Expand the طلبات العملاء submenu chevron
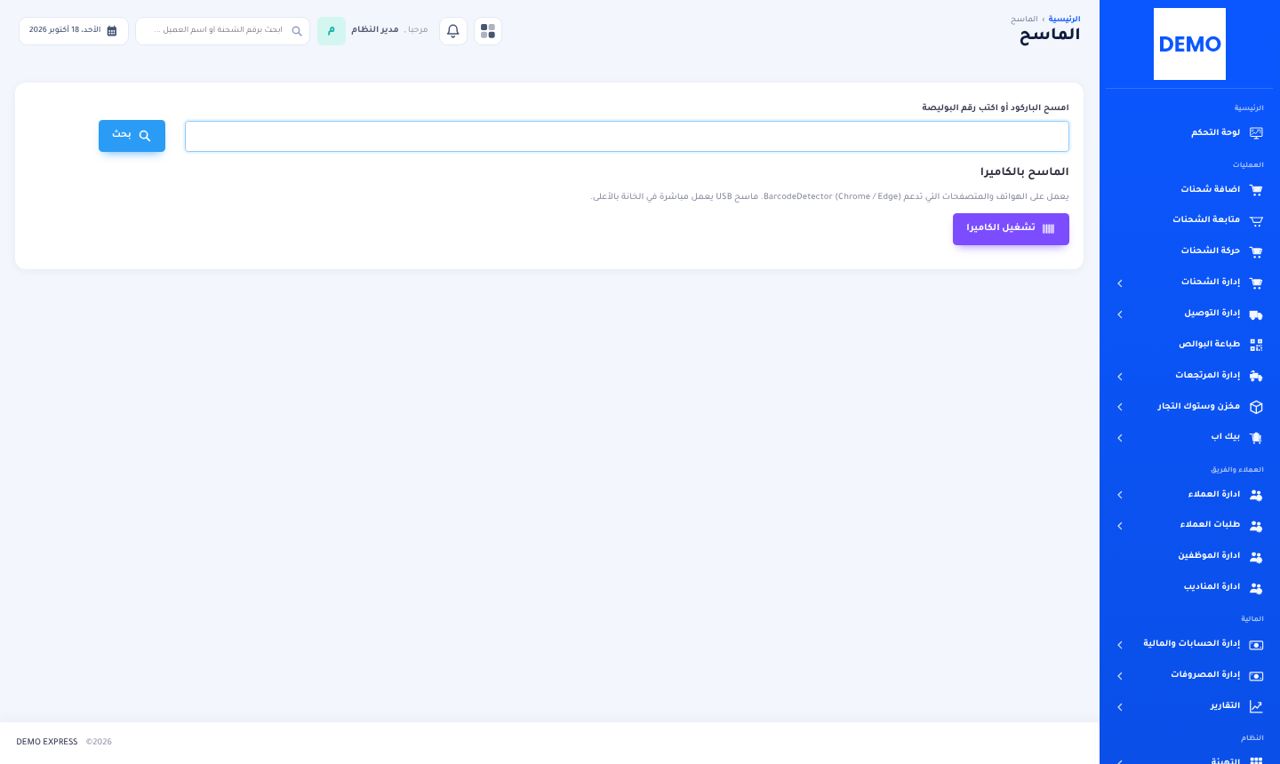This screenshot has width=1280, height=764. tap(1120, 526)
